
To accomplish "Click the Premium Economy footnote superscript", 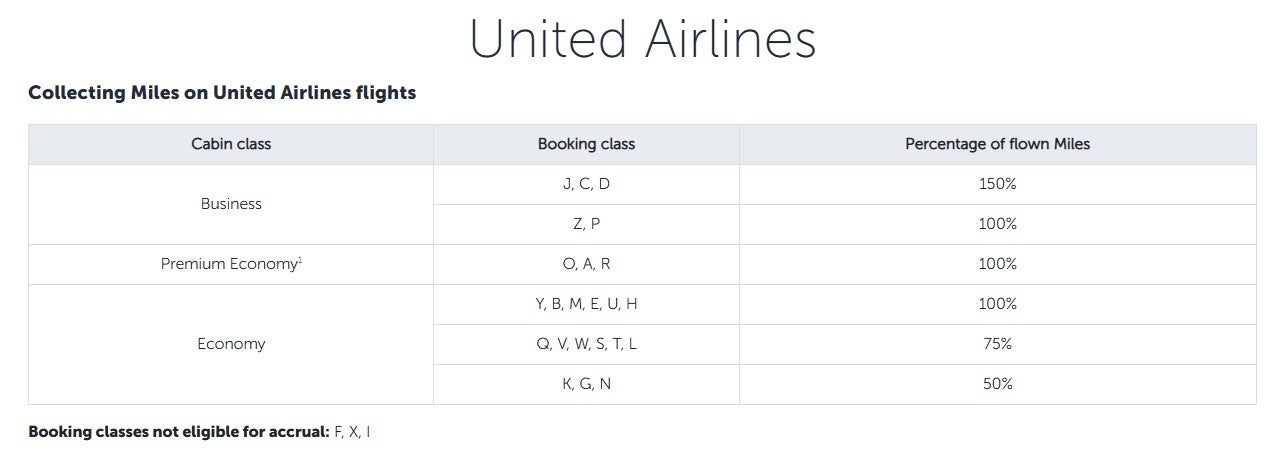I will 300,260.
